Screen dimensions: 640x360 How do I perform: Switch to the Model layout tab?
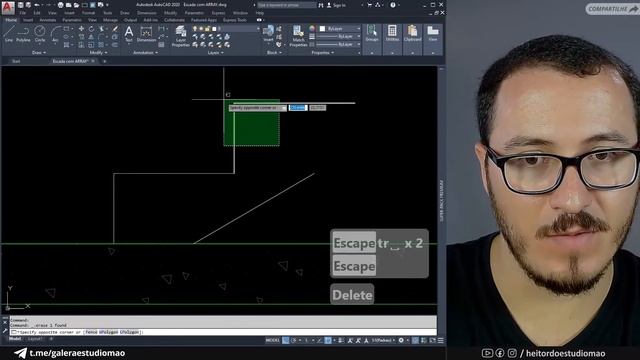tap(15, 339)
